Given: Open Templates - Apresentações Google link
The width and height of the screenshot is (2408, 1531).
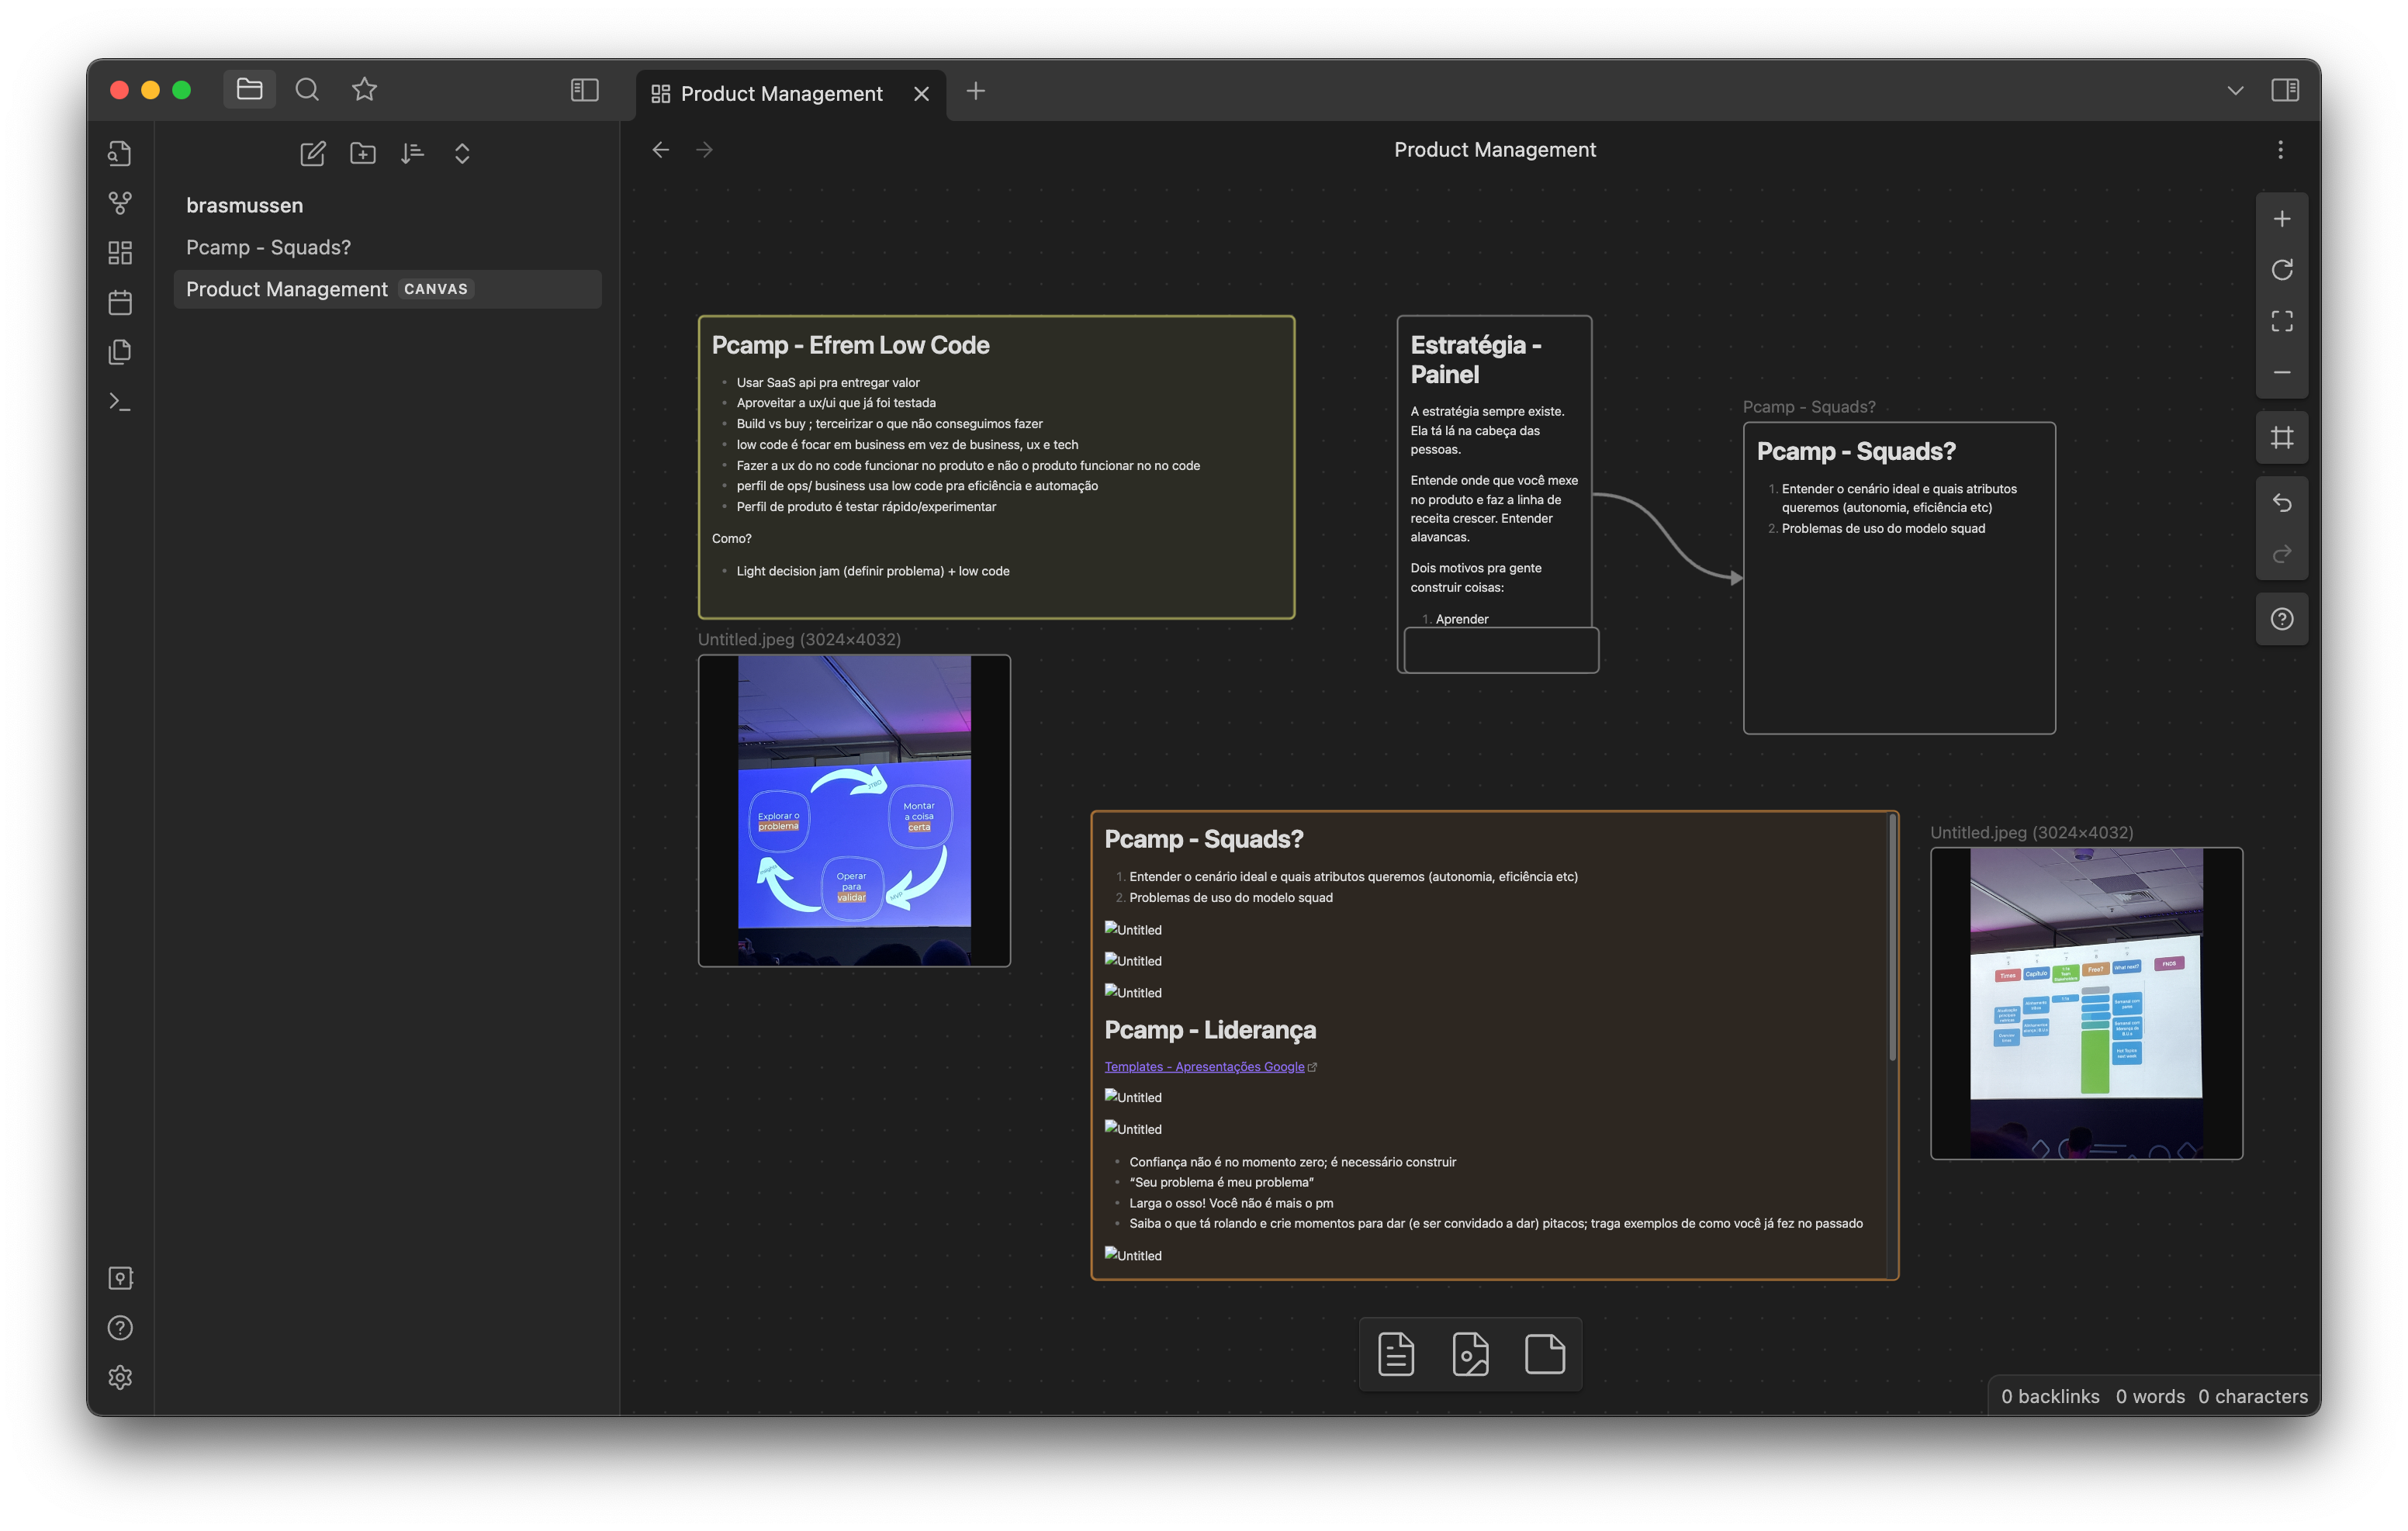Looking at the screenshot, I should click(x=1204, y=1067).
